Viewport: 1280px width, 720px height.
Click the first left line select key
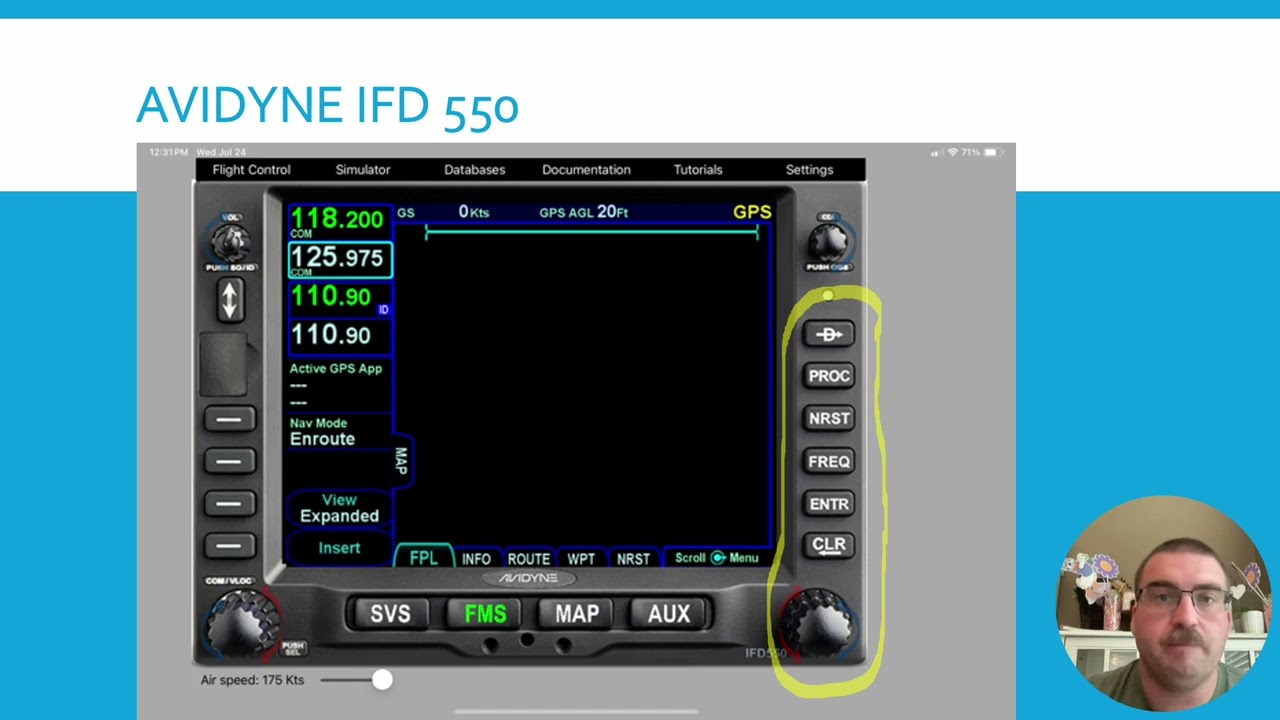click(x=229, y=419)
